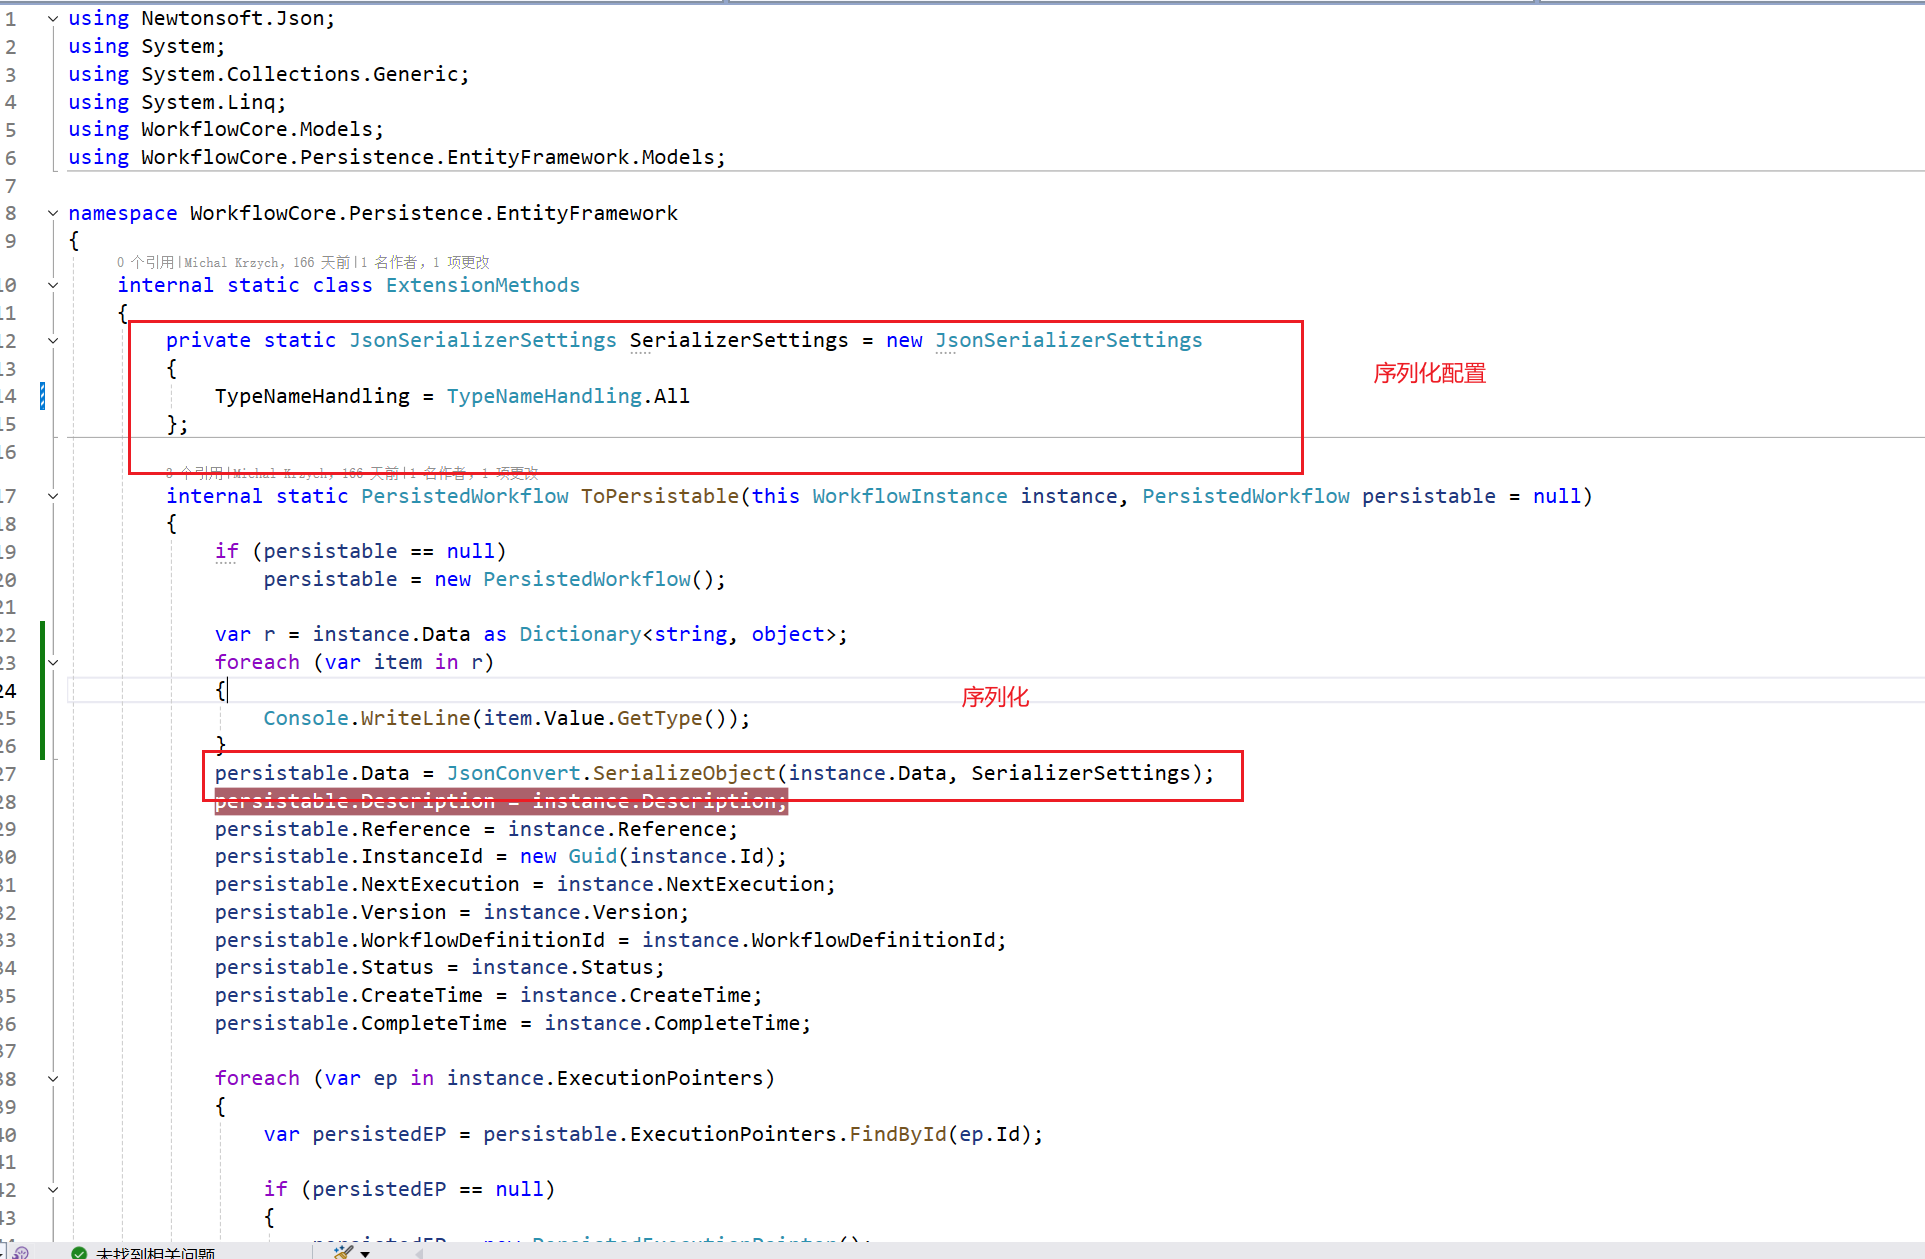
Task: Fold the if persistedEP == null block
Action: 53,1189
